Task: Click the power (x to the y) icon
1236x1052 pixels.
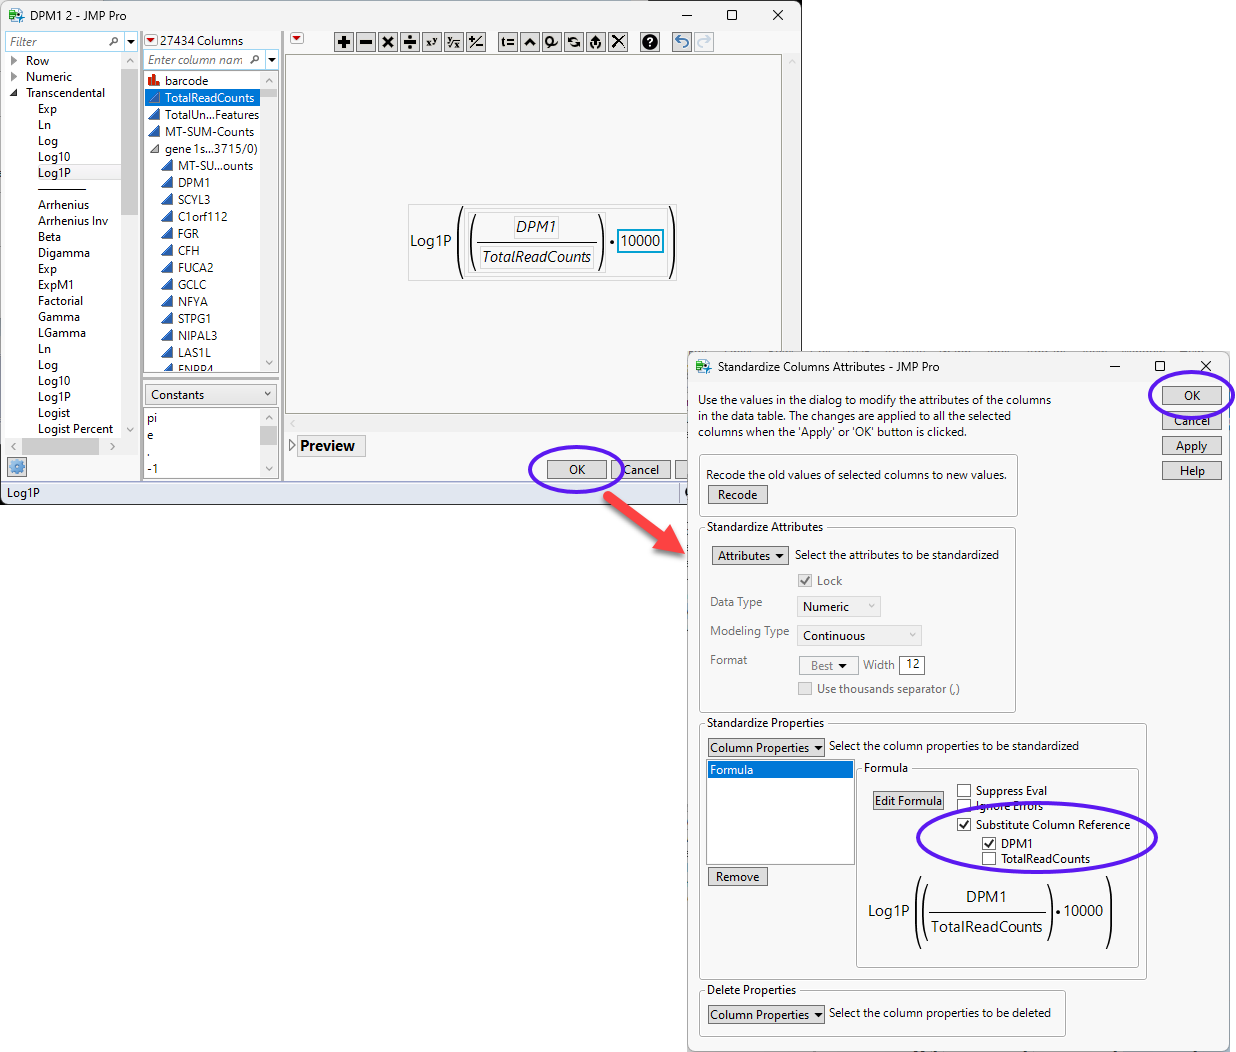Action: coord(432,42)
